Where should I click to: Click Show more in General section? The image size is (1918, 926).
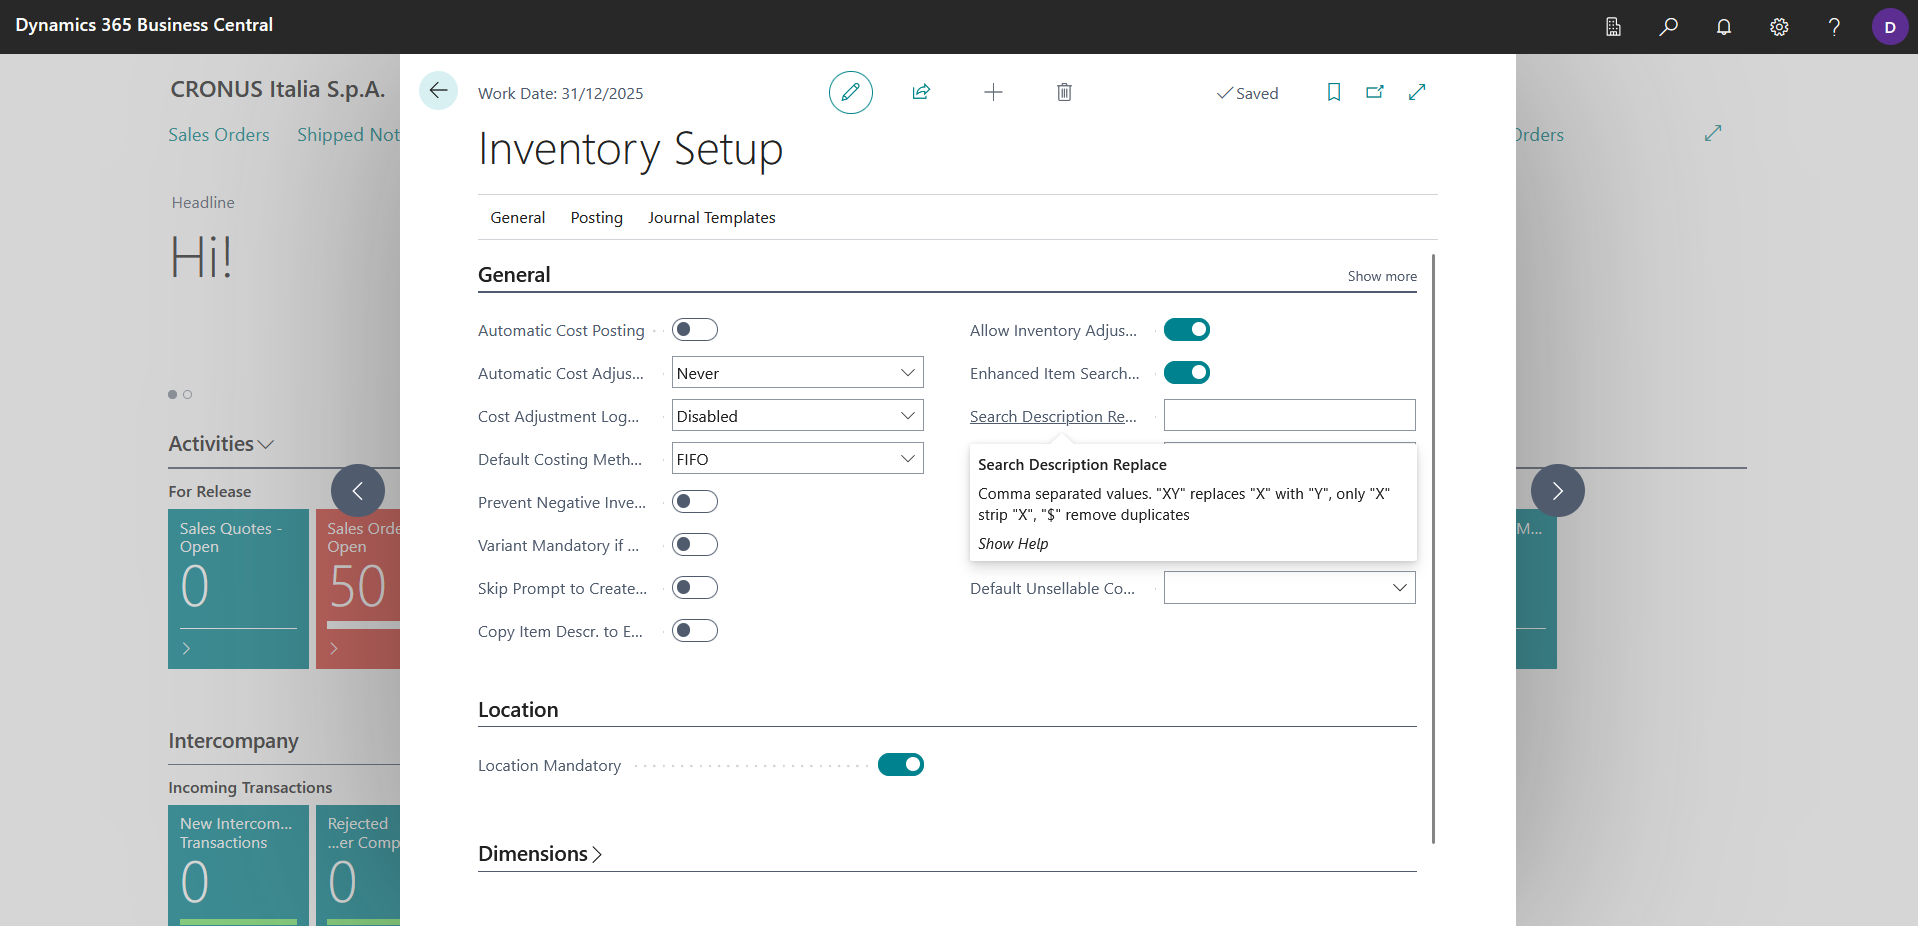click(1382, 276)
